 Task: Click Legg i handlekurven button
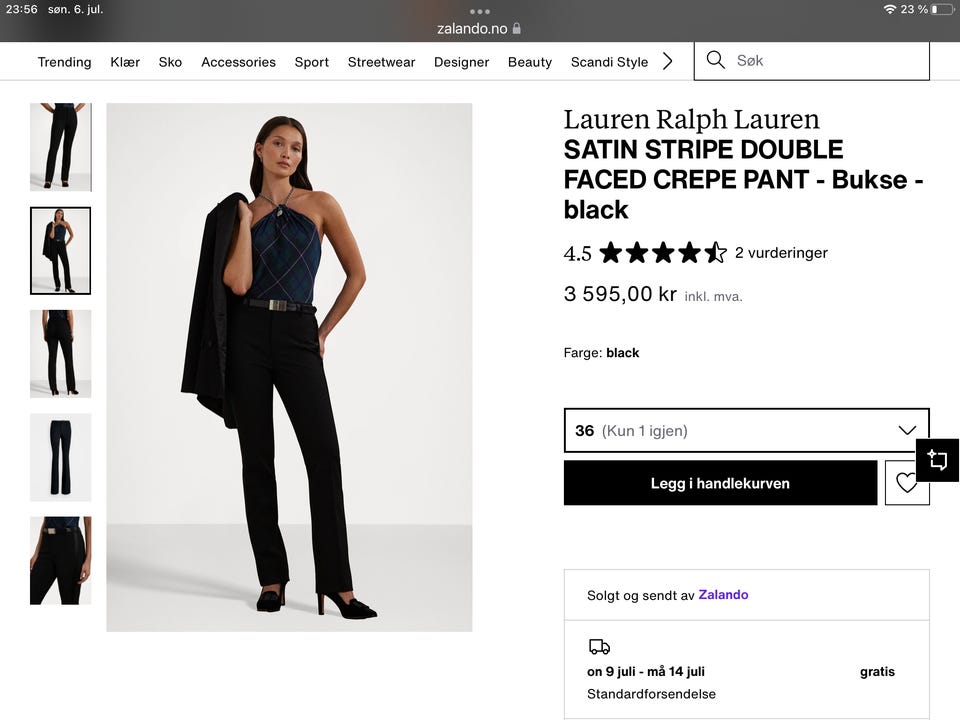720,483
